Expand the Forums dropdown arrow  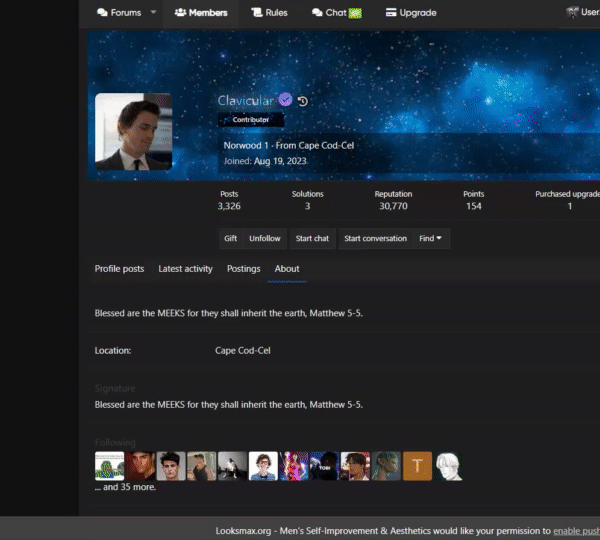pyautogui.click(x=153, y=13)
